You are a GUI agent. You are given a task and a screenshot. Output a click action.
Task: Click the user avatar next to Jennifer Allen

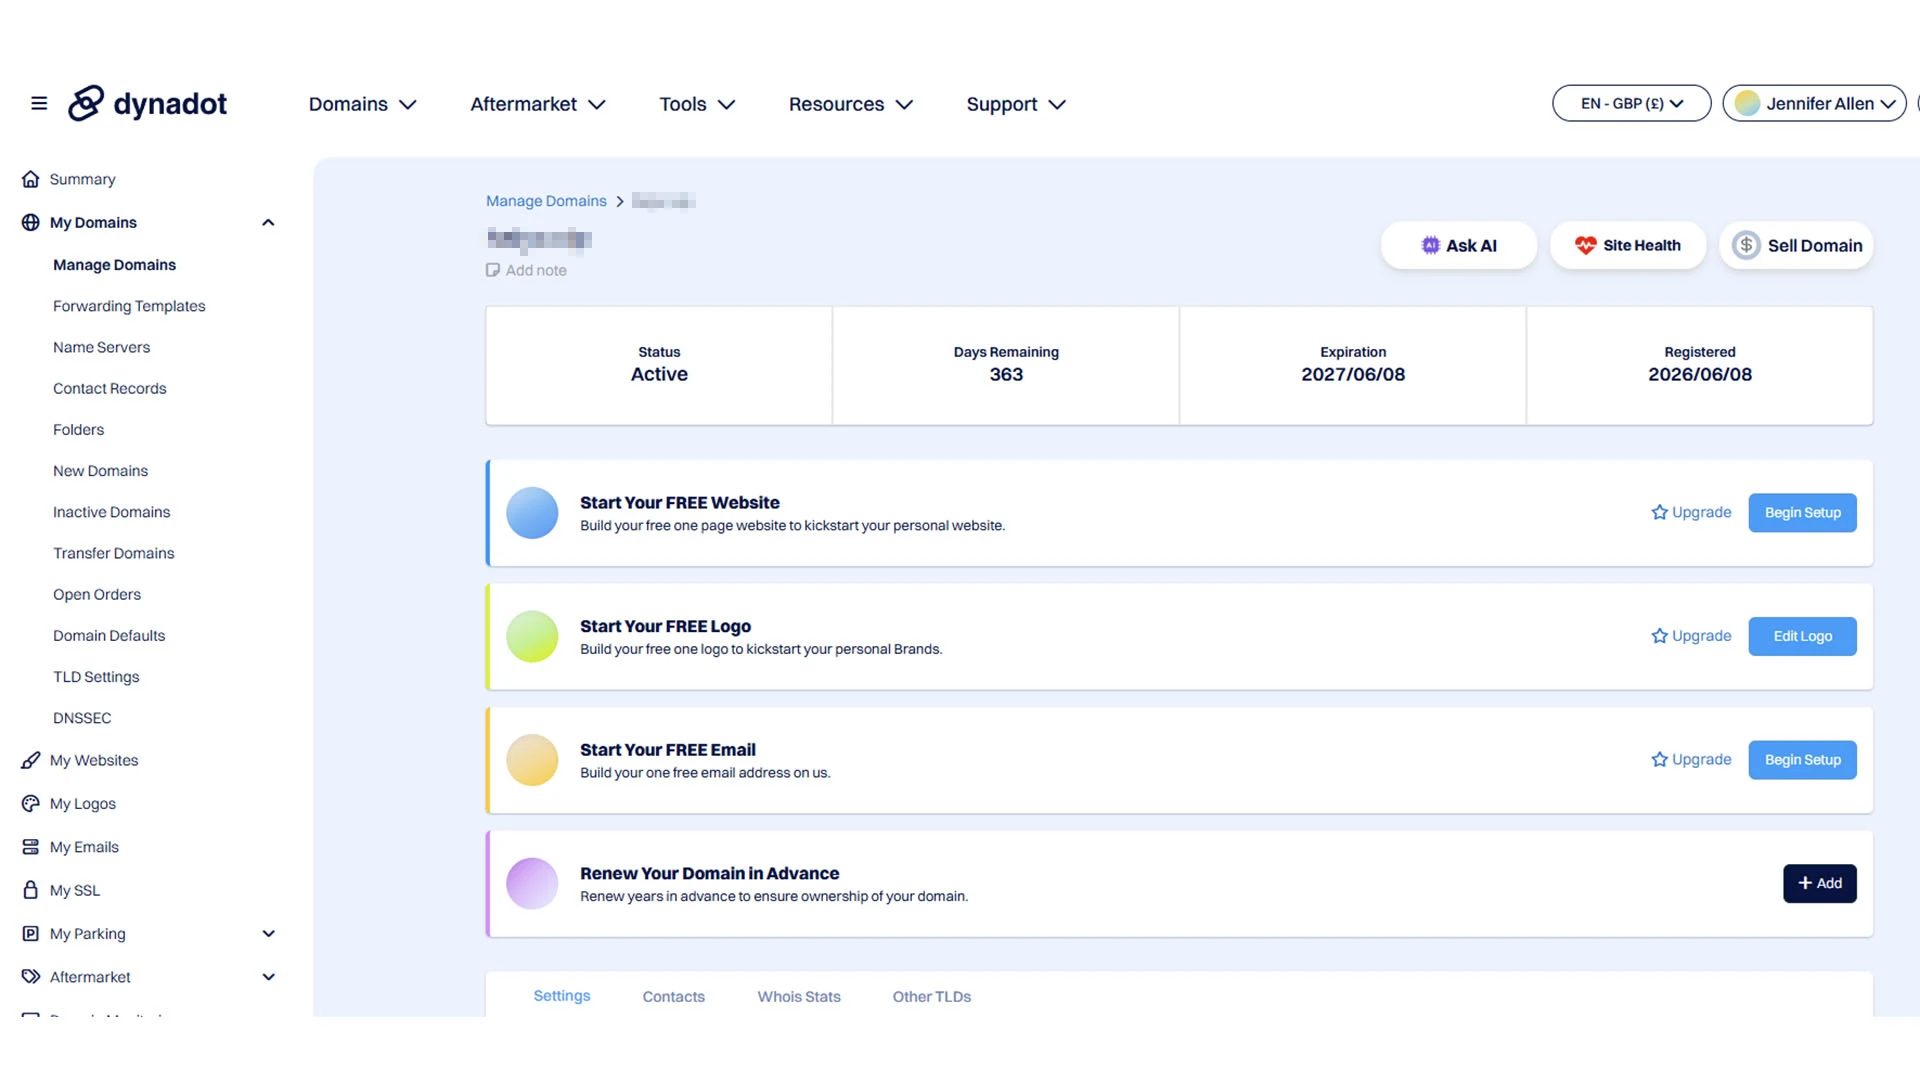point(1747,103)
